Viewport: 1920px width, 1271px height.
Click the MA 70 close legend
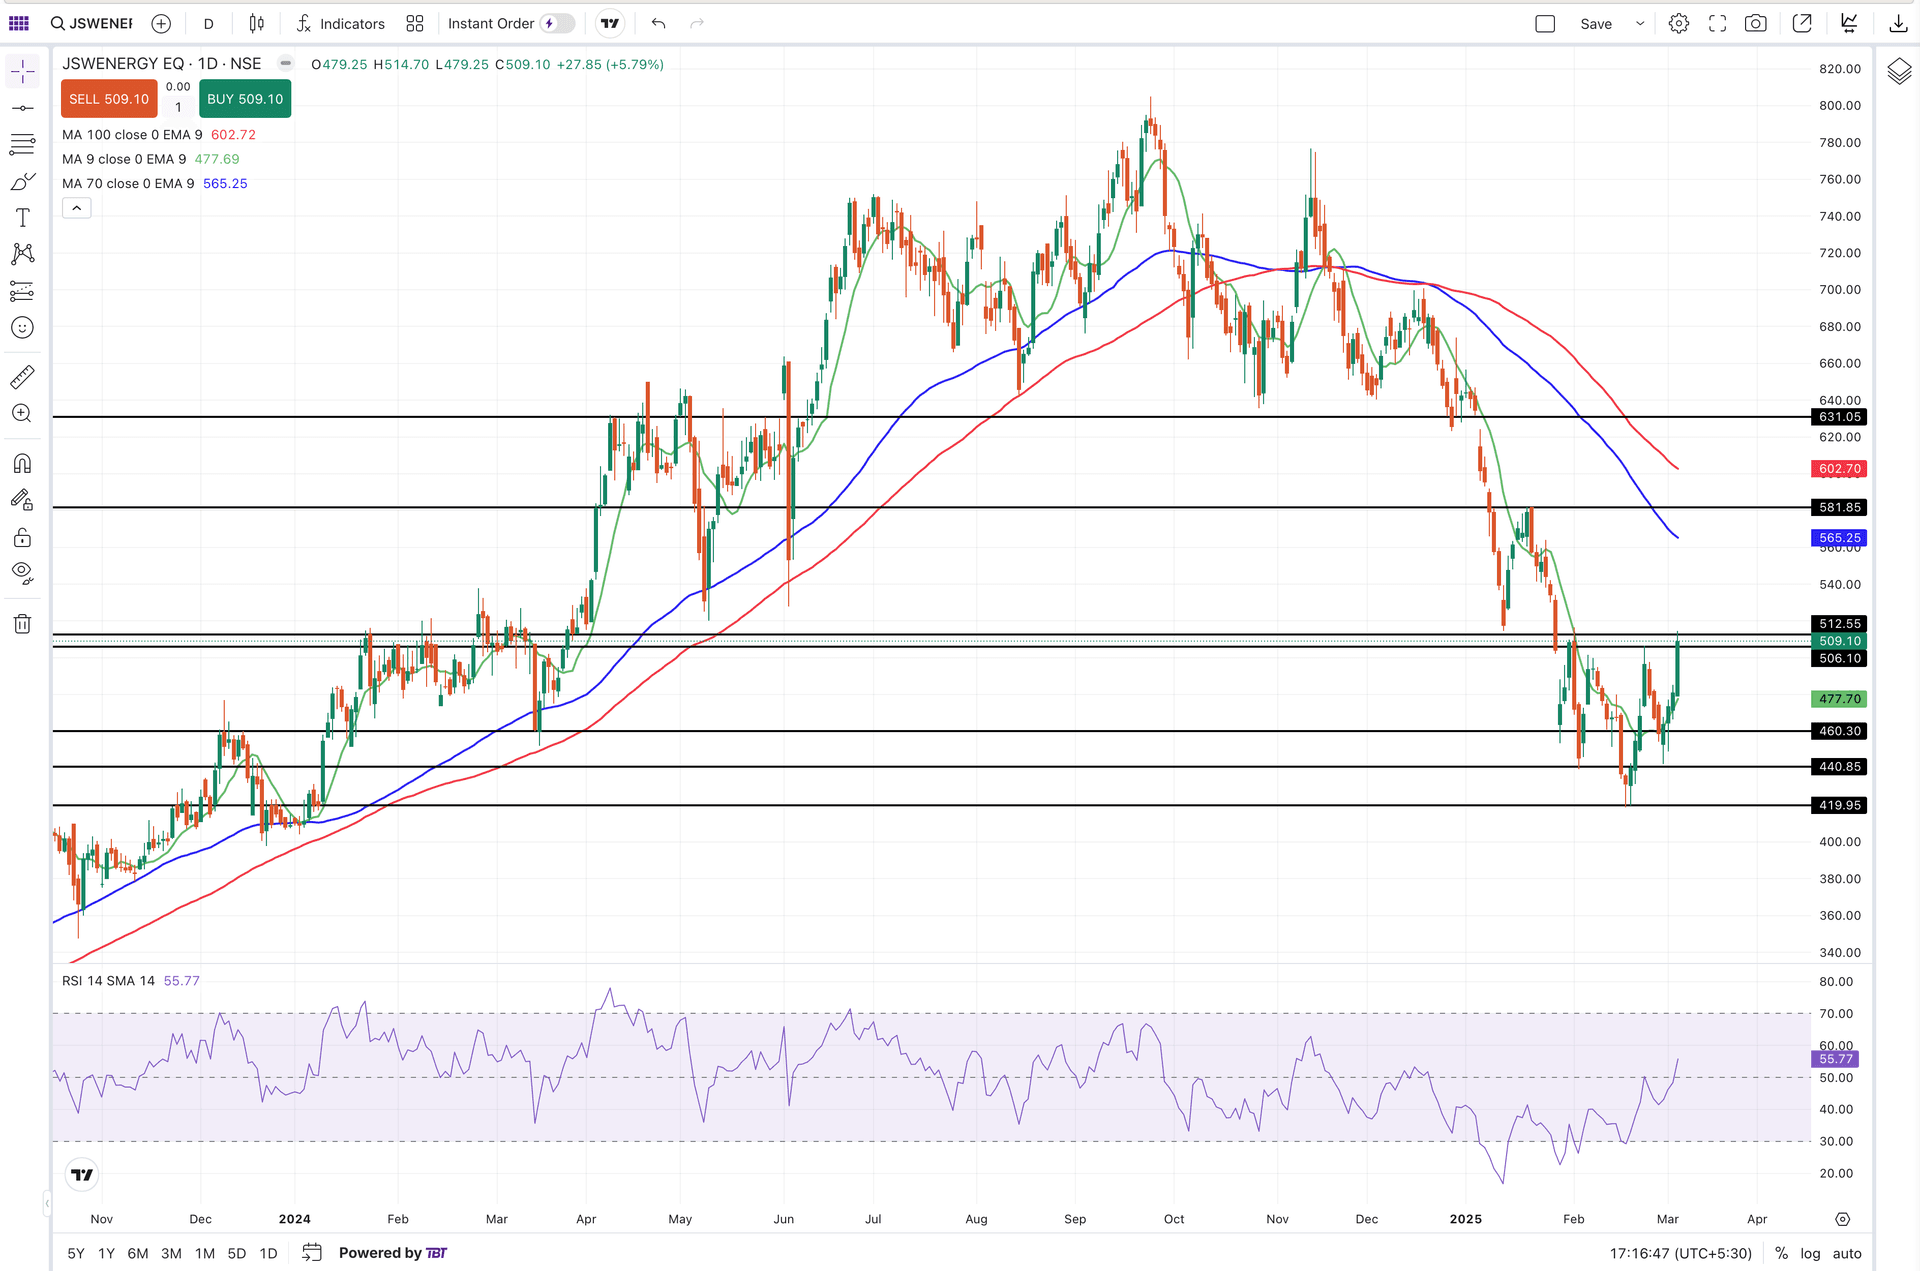[128, 183]
